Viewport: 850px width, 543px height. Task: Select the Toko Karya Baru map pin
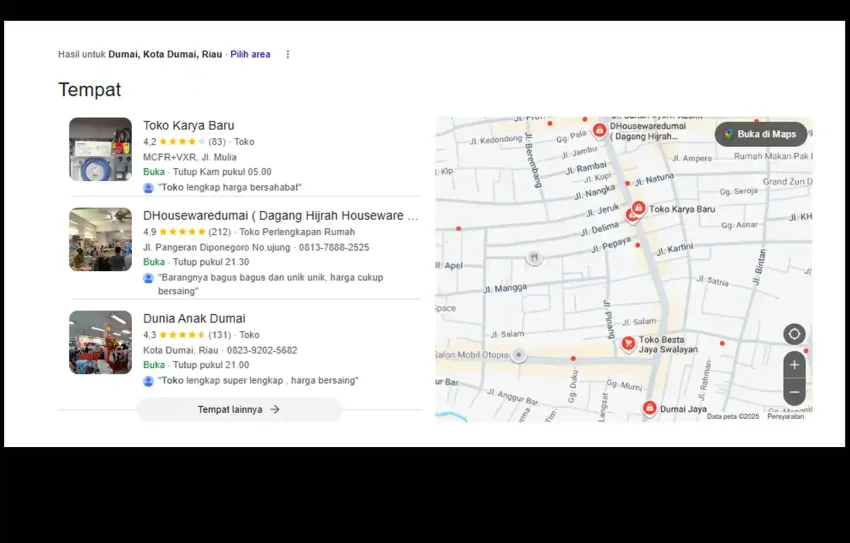pyautogui.click(x=638, y=208)
